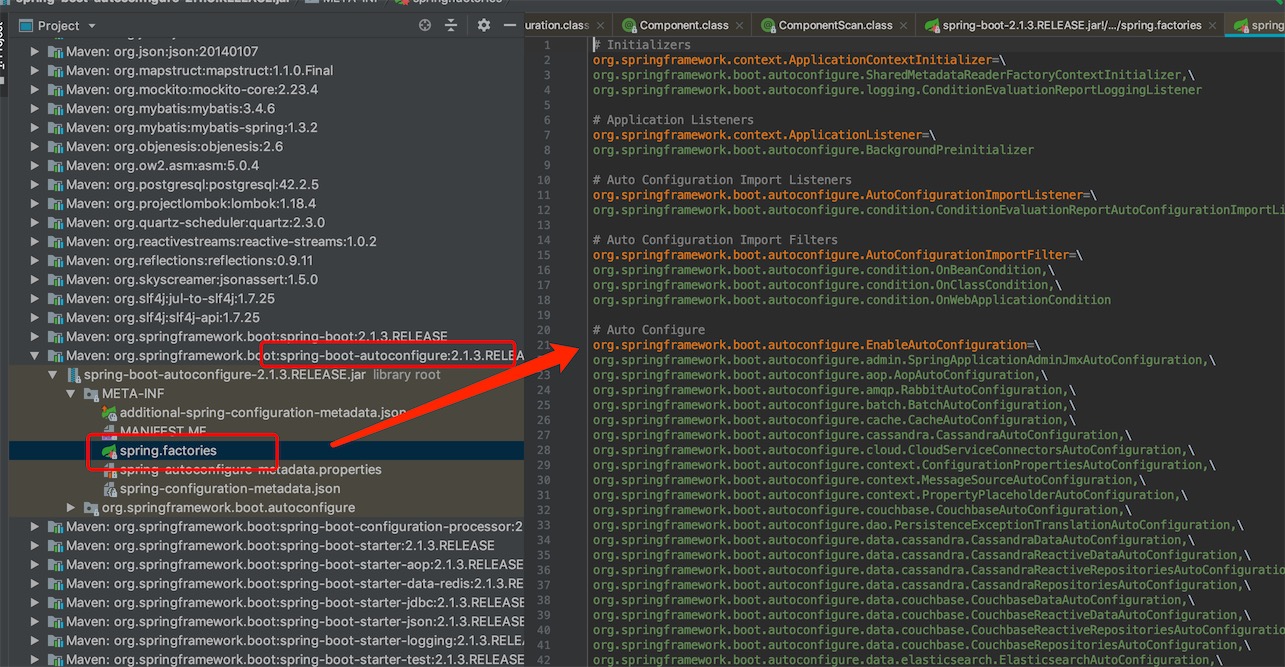
Task: Select Maven: org.skyscreamer:jsonassert:1.5.0 row
Action: coord(266,279)
